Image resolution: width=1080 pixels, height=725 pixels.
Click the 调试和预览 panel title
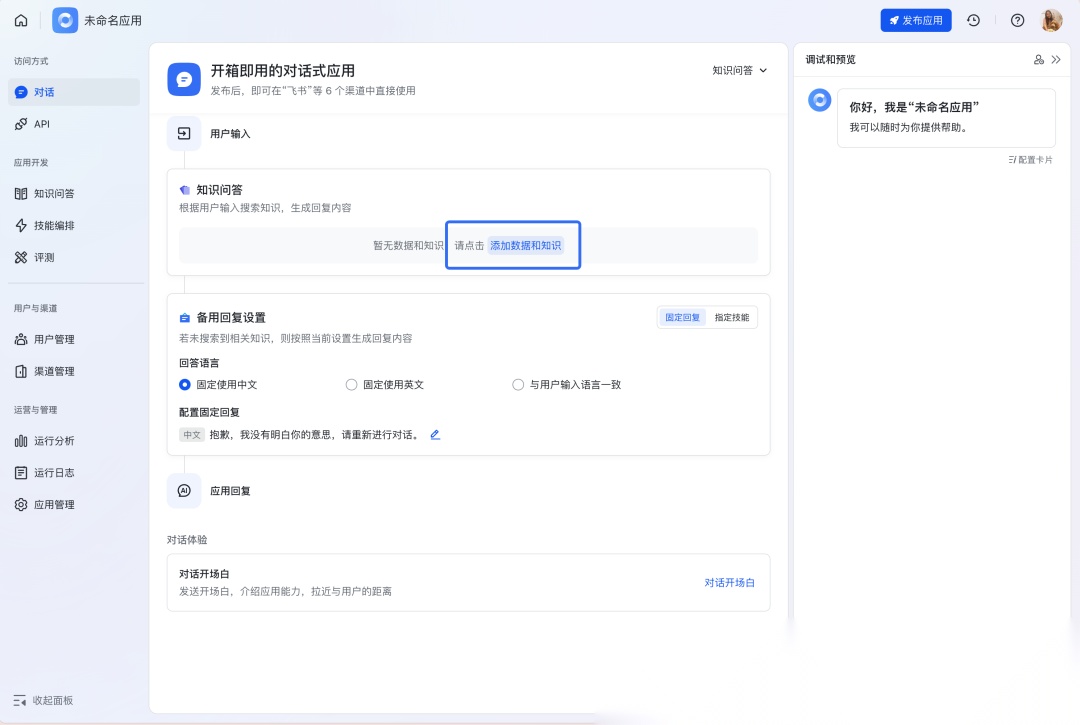[x=831, y=60]
